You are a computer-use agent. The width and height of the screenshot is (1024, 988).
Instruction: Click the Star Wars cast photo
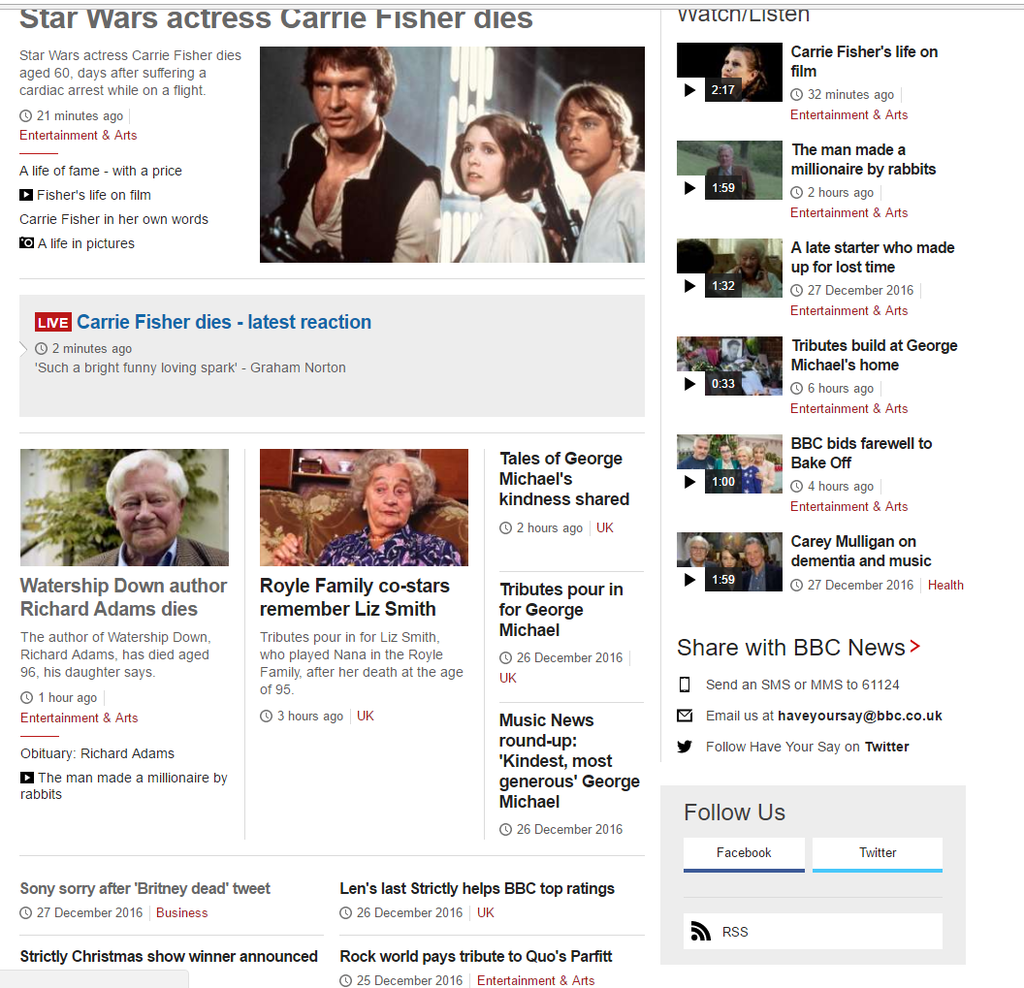[x=452, y=155]
